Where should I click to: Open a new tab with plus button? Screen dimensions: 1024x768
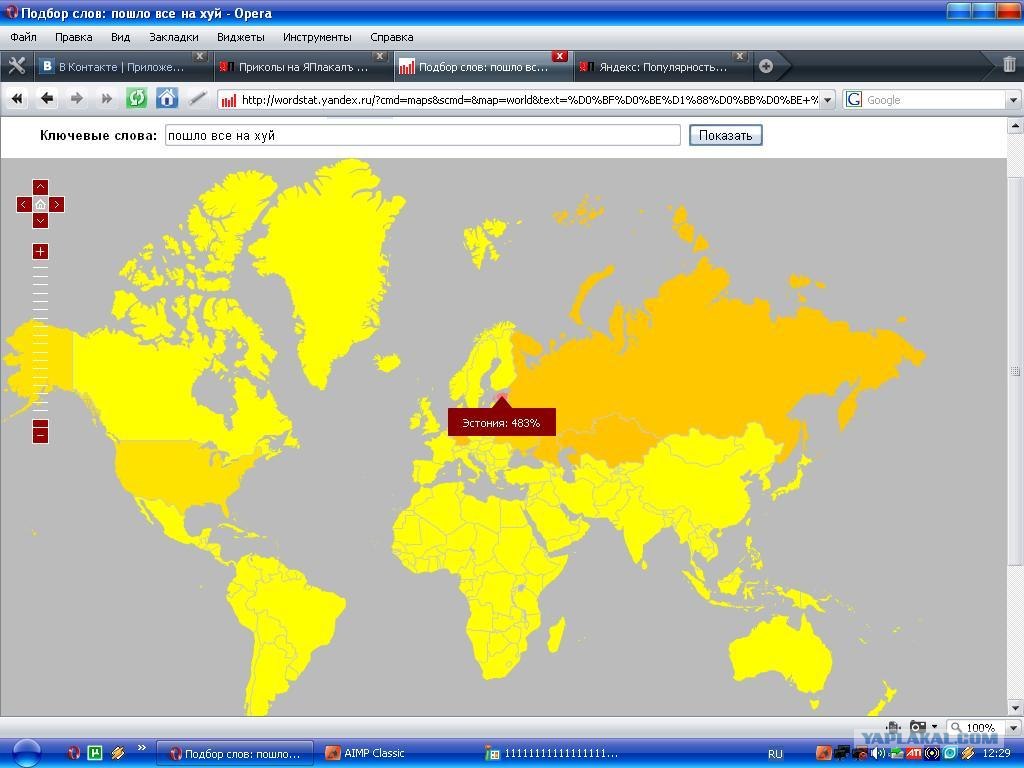tap(766, 66)
